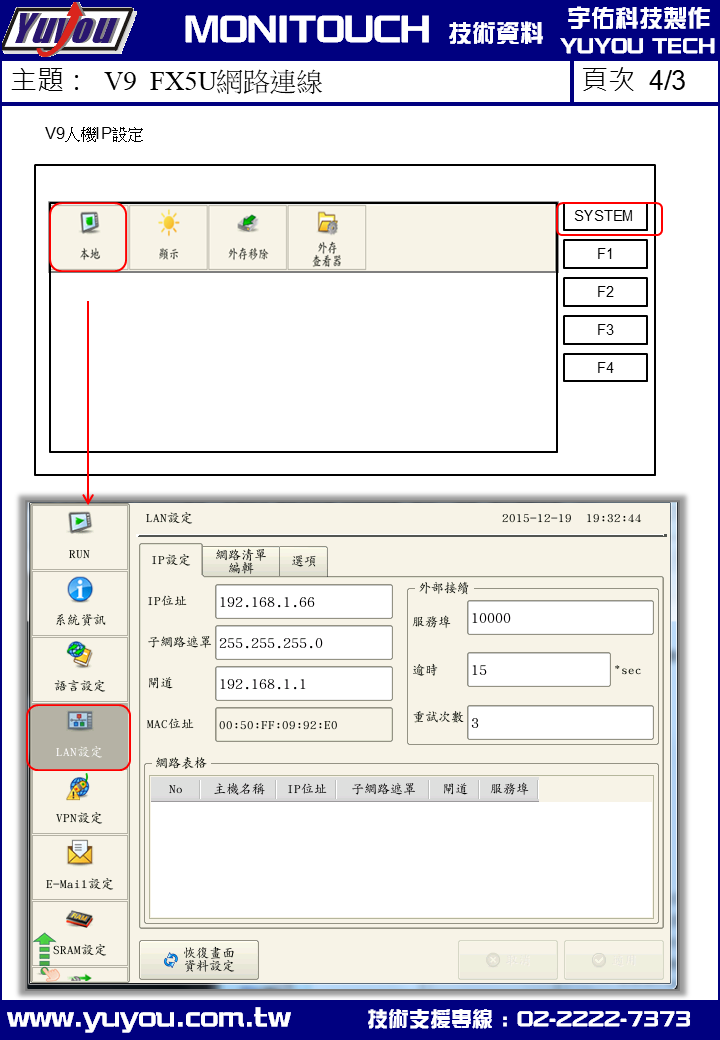Viewport: 720px width, 1040px height.
Task: Click the LAN設定 page title text
Action: pos(168,518)
